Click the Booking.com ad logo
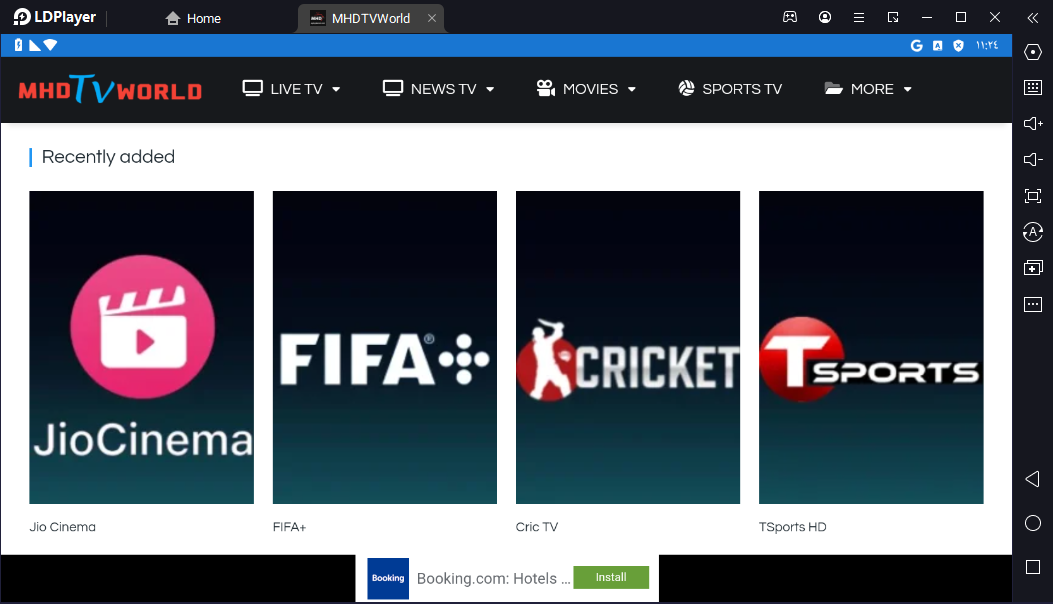Image resolution: width=1053 pixels, height=604 pixels. [x=388, y=578]
